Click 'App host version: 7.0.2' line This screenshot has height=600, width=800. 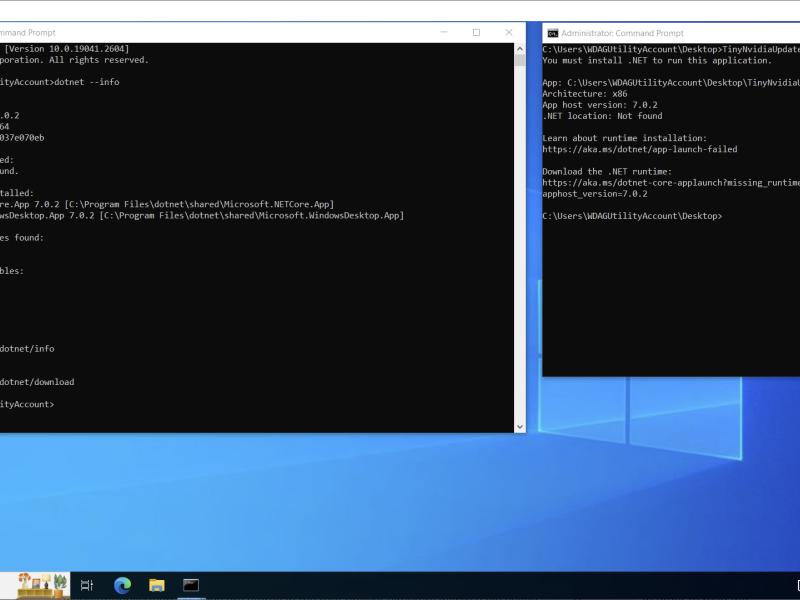point(600,105)
